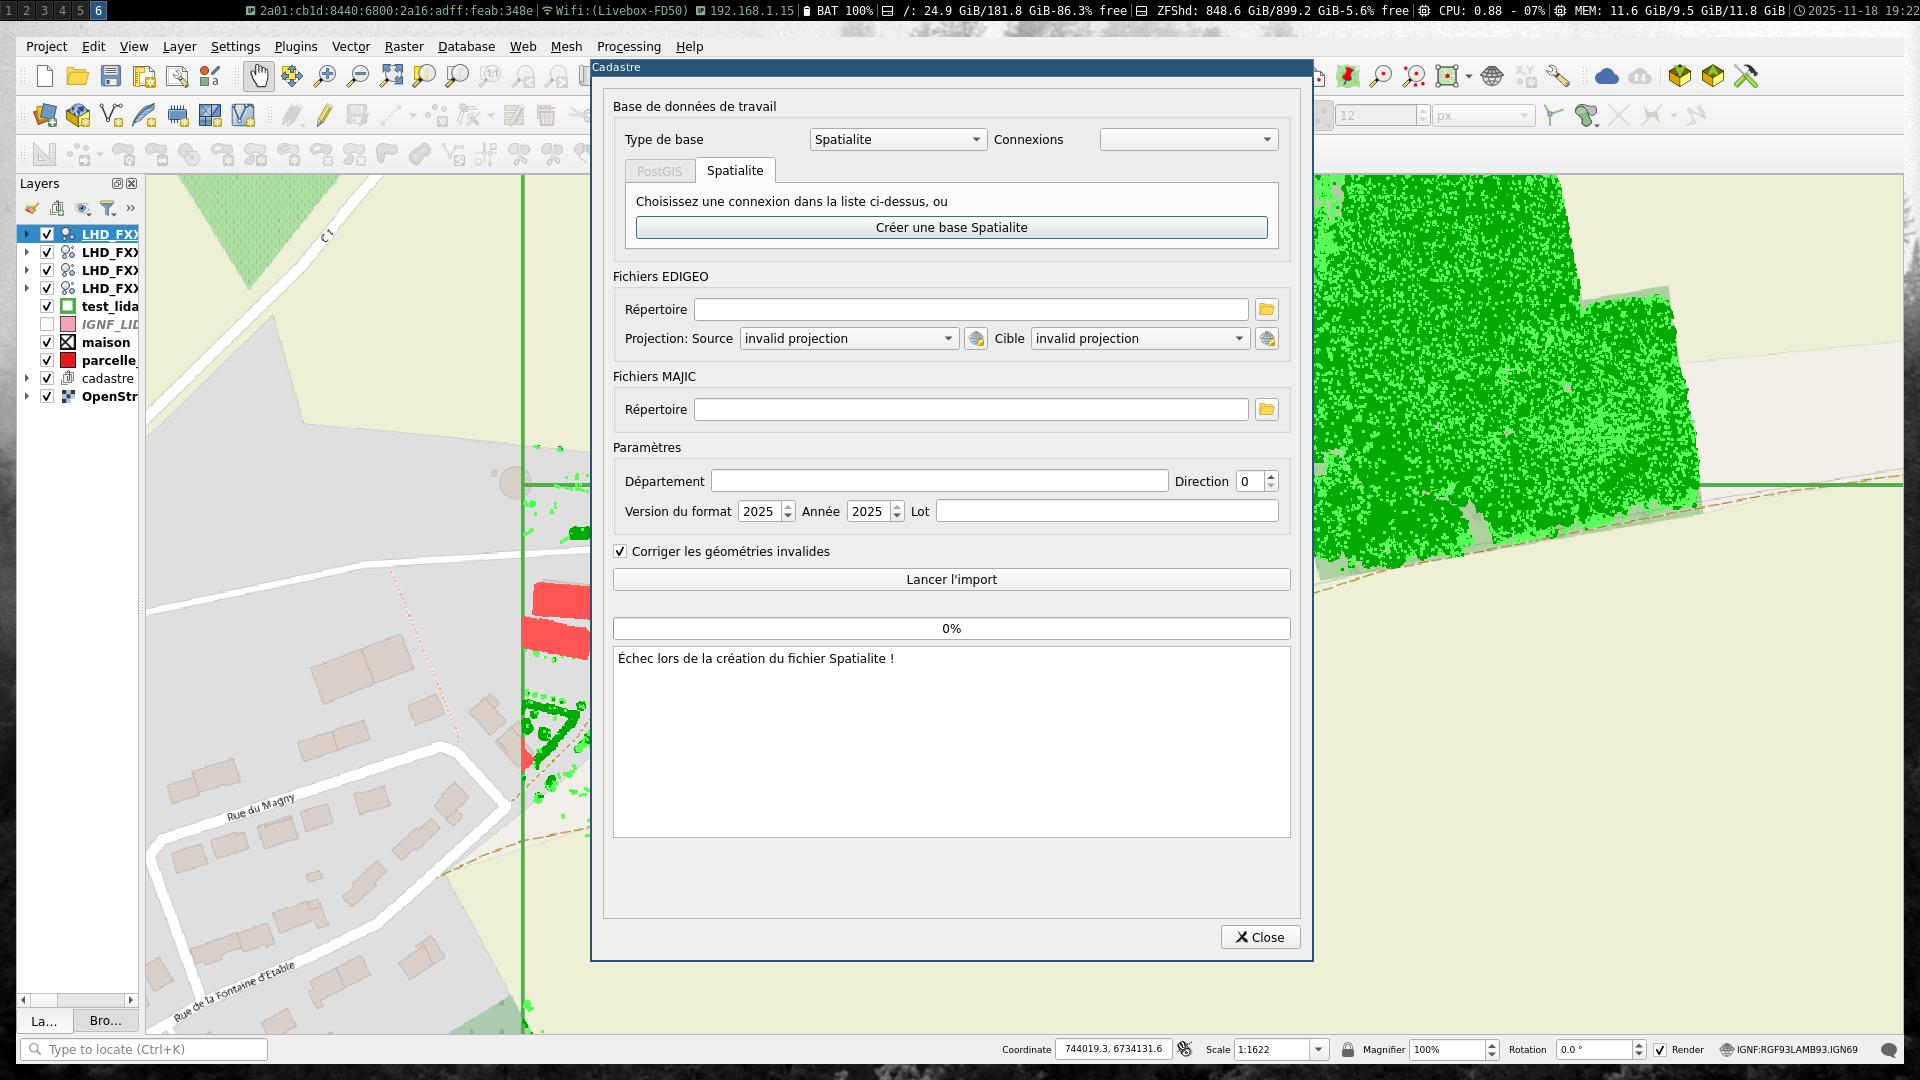The width and height of the screenshot is (1920, 1080).
Task: Open the Processing menu
Action: [x=628, y=47]
